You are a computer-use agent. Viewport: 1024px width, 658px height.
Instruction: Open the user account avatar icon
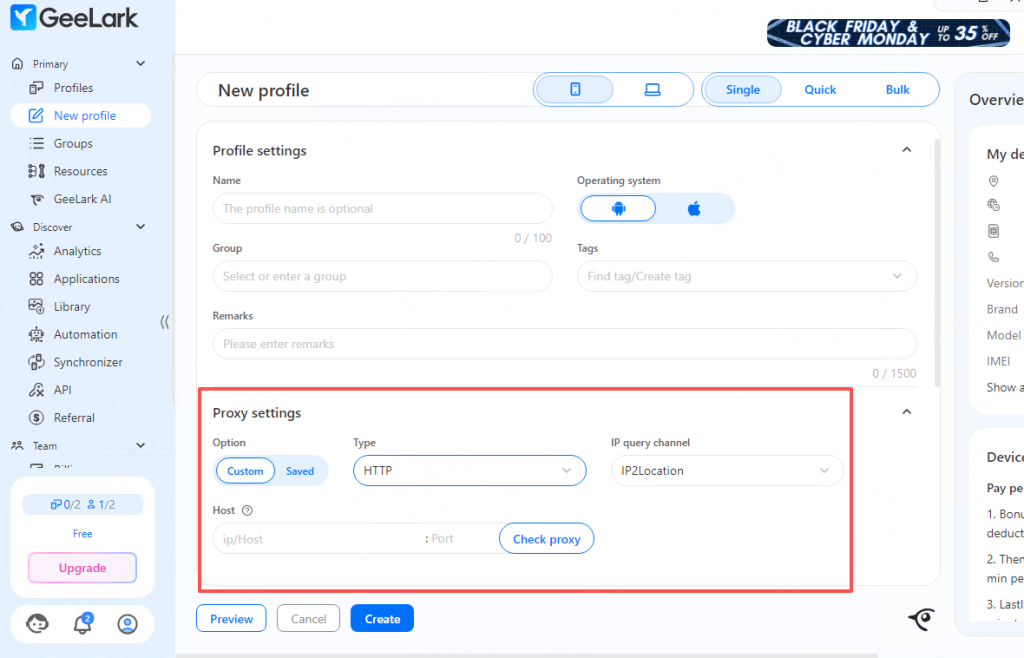(x=127, y=624)
